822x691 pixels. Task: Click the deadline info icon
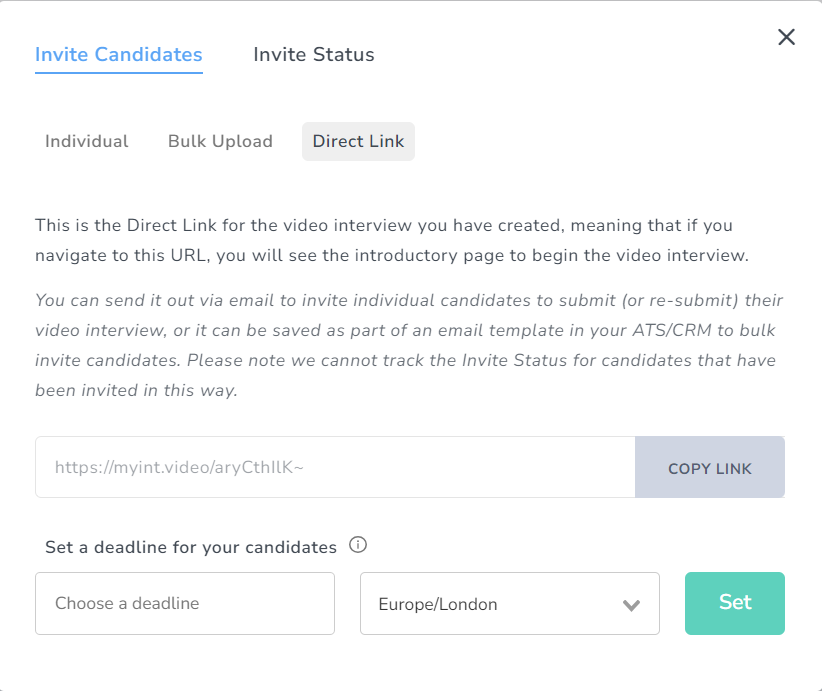[358, 545]
